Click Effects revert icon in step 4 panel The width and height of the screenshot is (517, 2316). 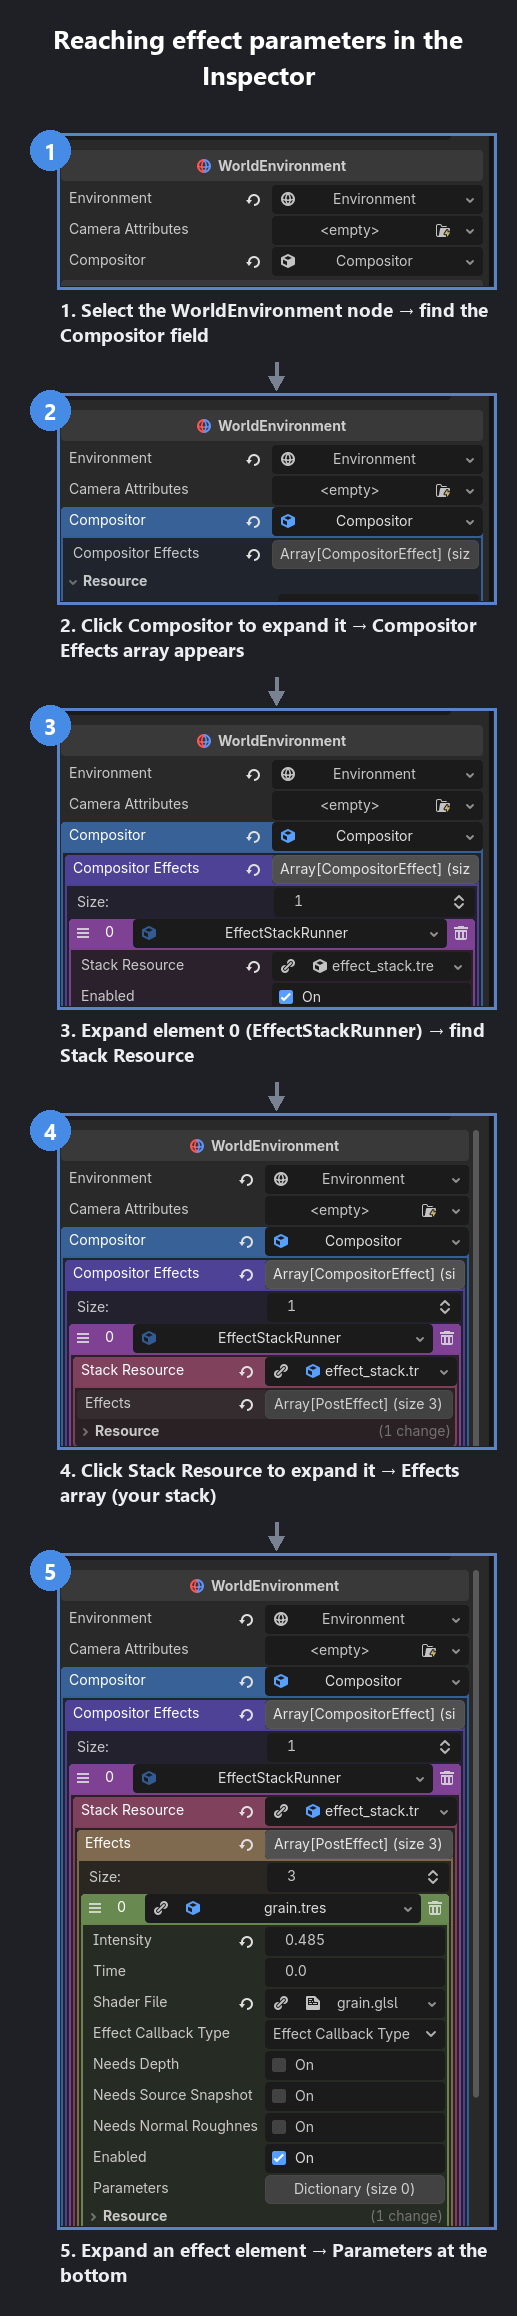tap(246, 1404)
